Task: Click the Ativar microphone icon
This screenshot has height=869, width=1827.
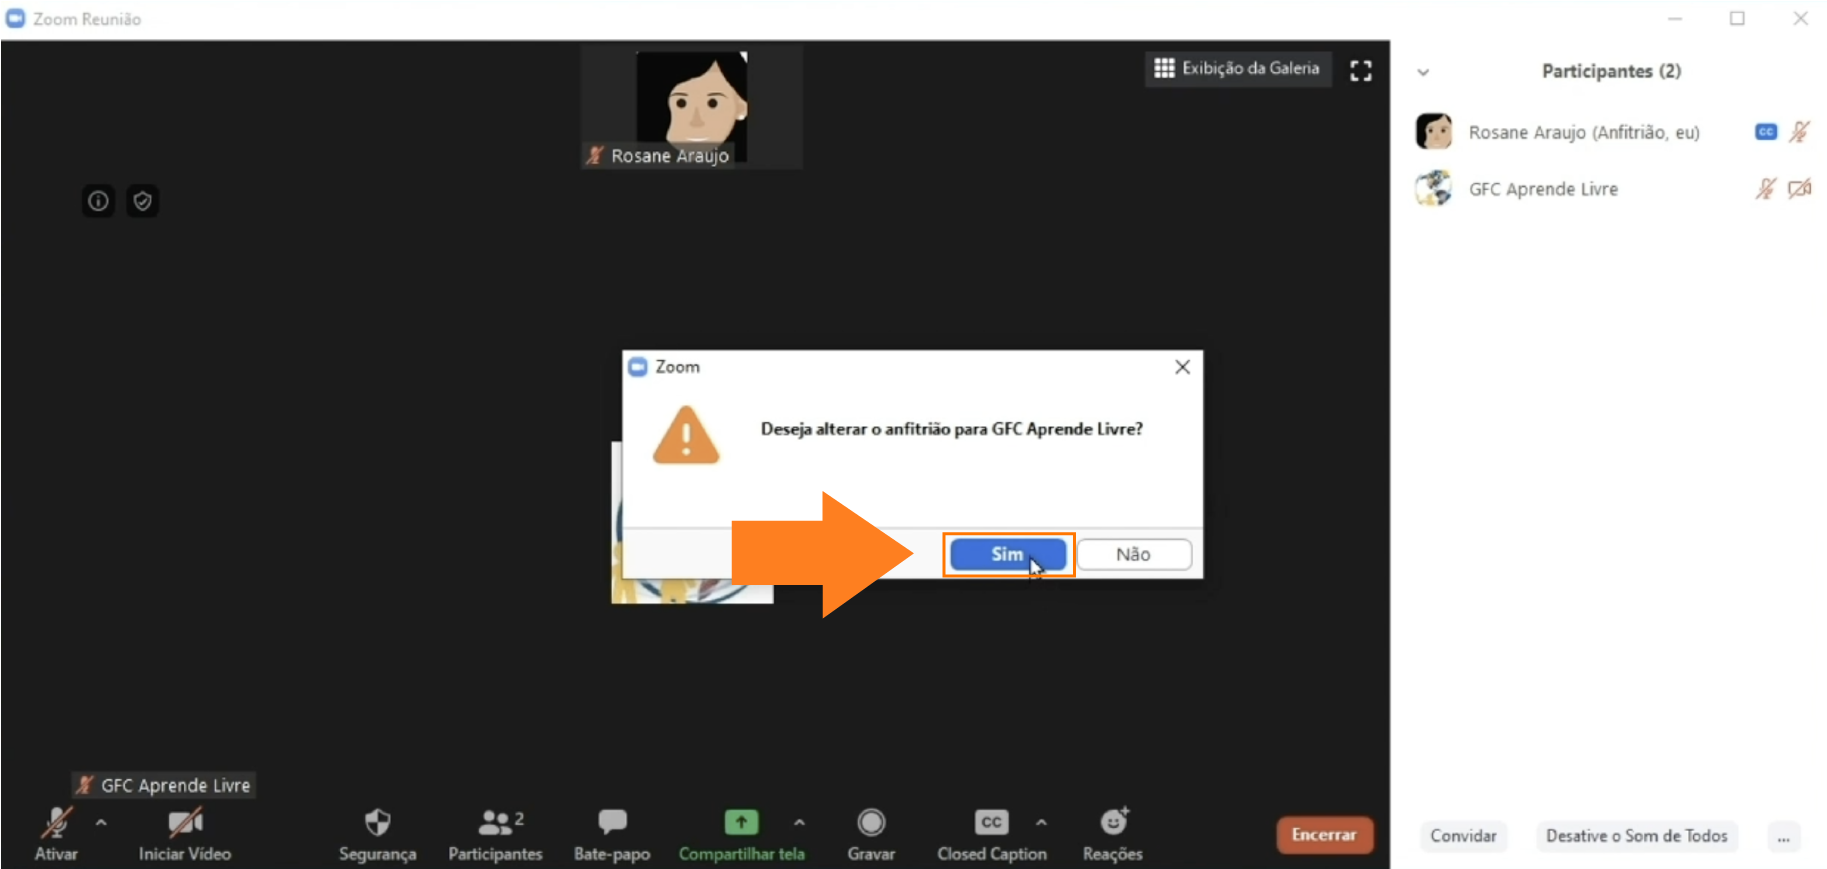Action: pyautogui.click(x=56, y=823)
